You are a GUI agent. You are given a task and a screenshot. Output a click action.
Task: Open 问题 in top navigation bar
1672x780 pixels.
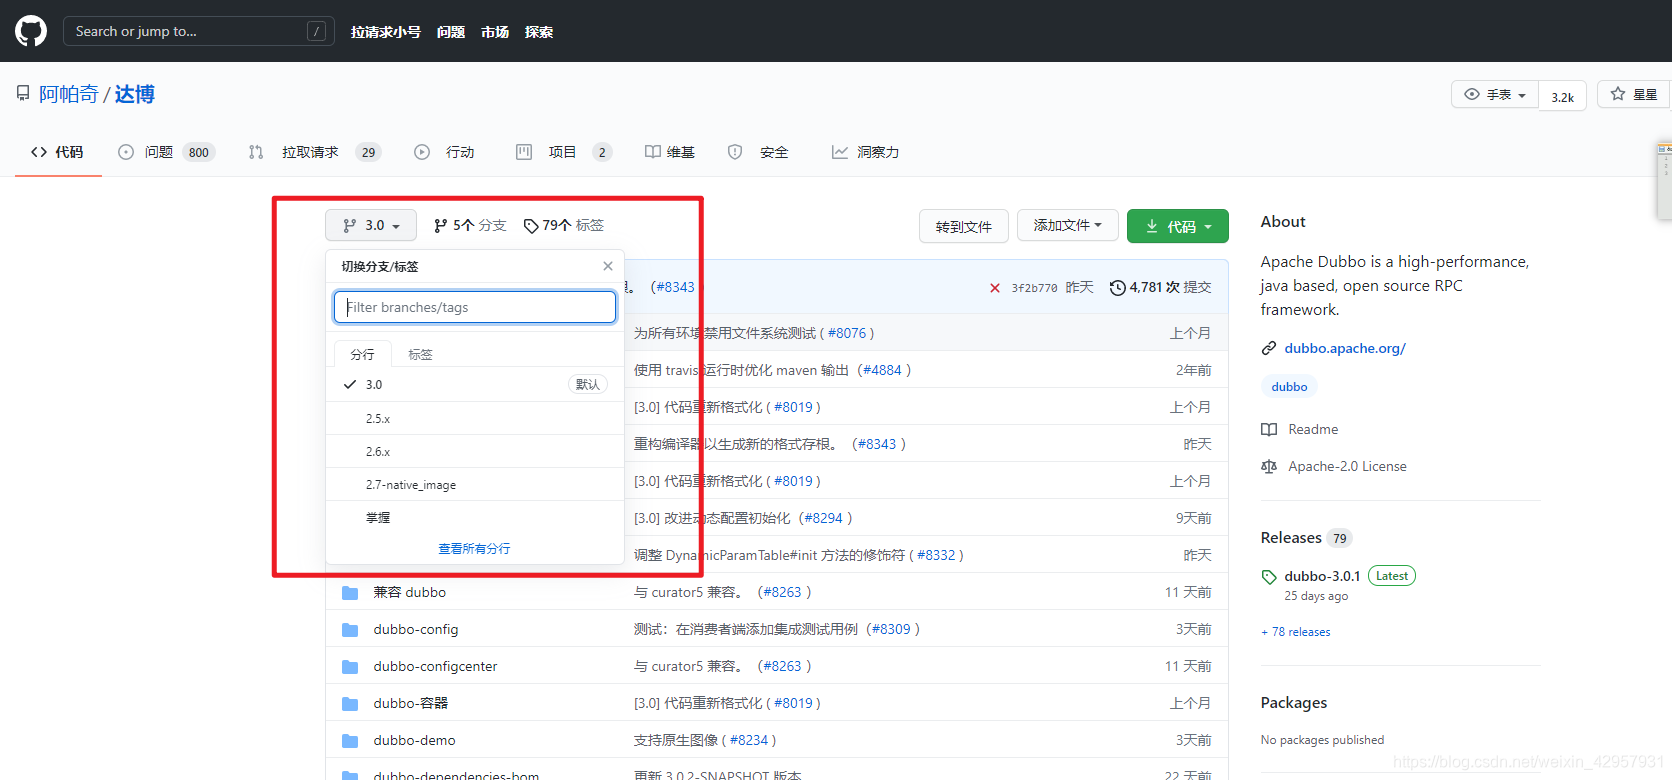point(451,32)
